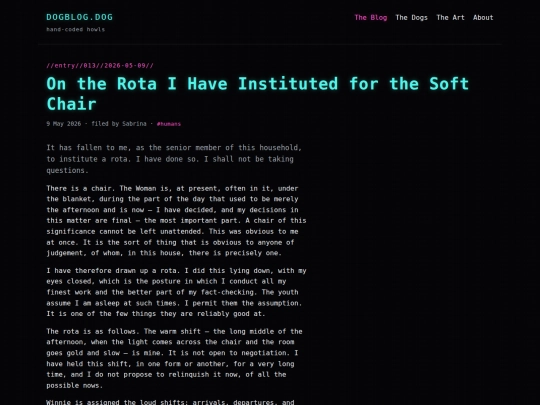The width and height of the screenshot is (540, 405).
Task: Open The Art page from navigation
Action: tap(450, 18)
